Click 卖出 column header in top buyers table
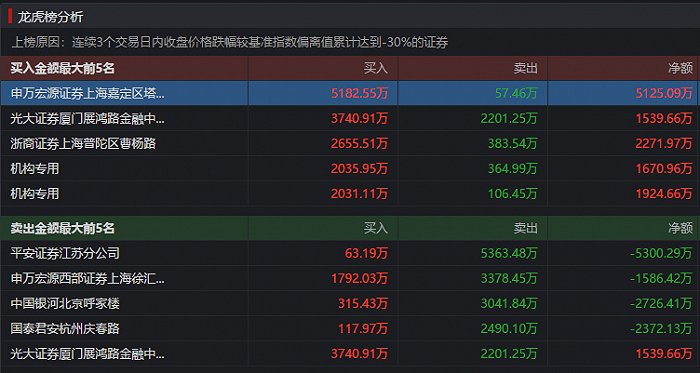Image resolution: width=700 pixels, height=373 pixels. click(x=525, y=68)
